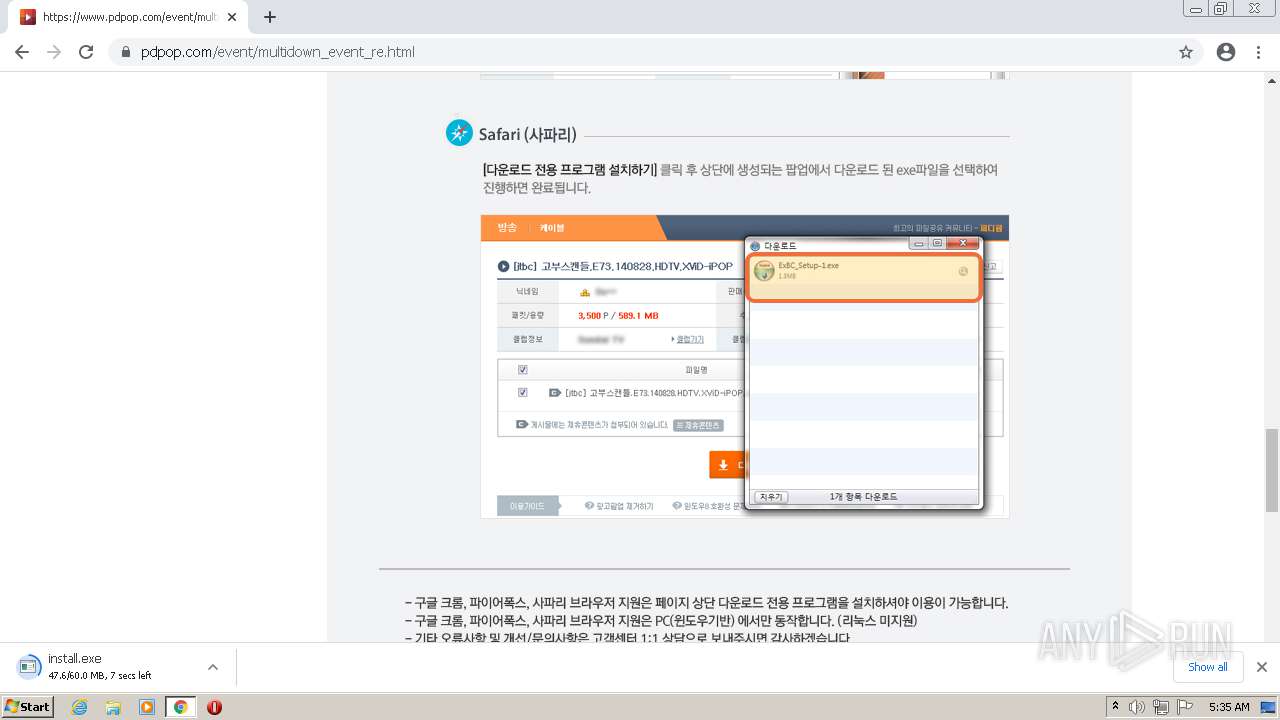Open the network tray icon
The image size is (1280, 720).
[x=1161, y=707]
